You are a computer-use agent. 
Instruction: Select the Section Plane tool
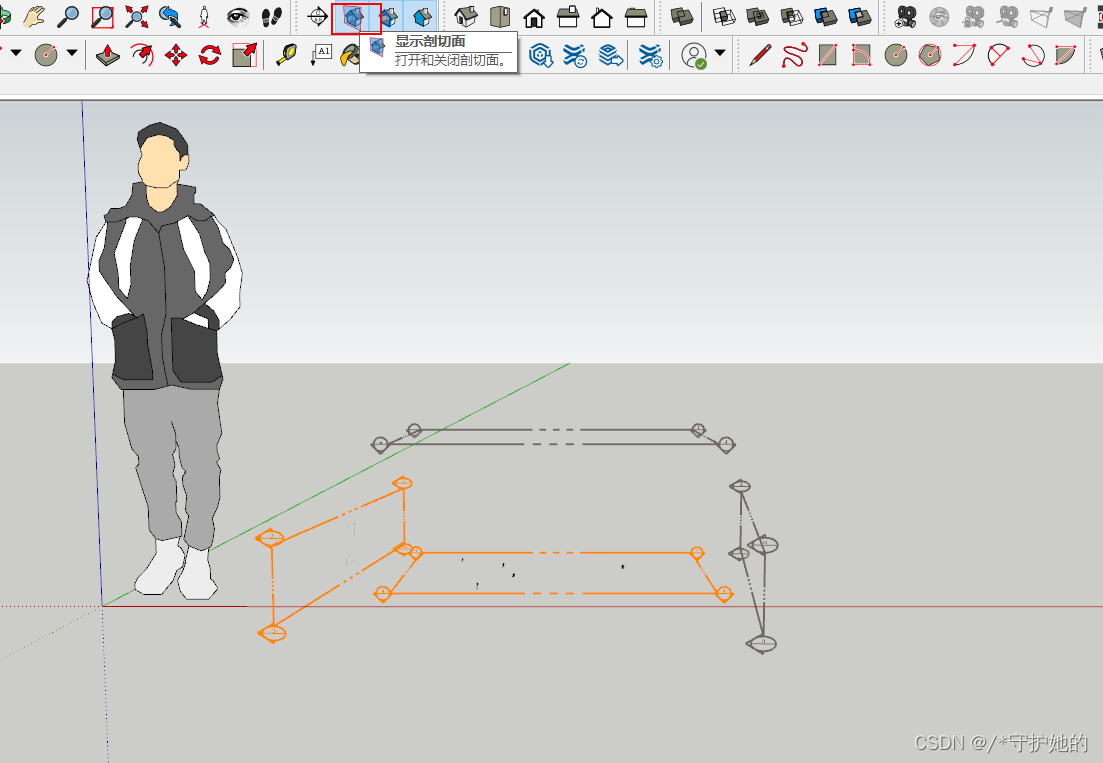point(318,16)
